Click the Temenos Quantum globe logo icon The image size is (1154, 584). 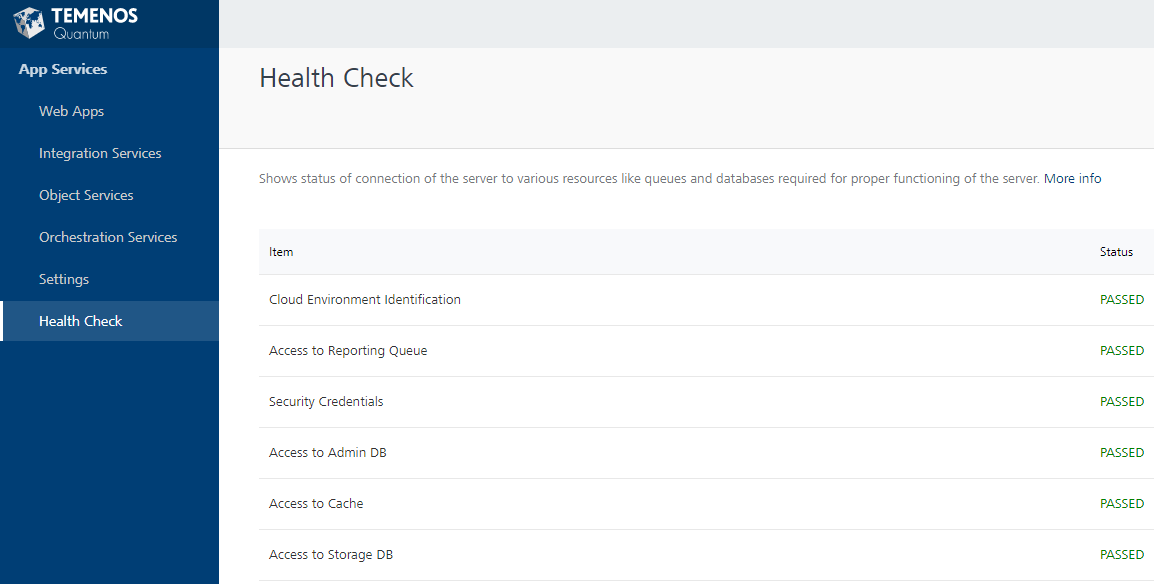[29, 23]
